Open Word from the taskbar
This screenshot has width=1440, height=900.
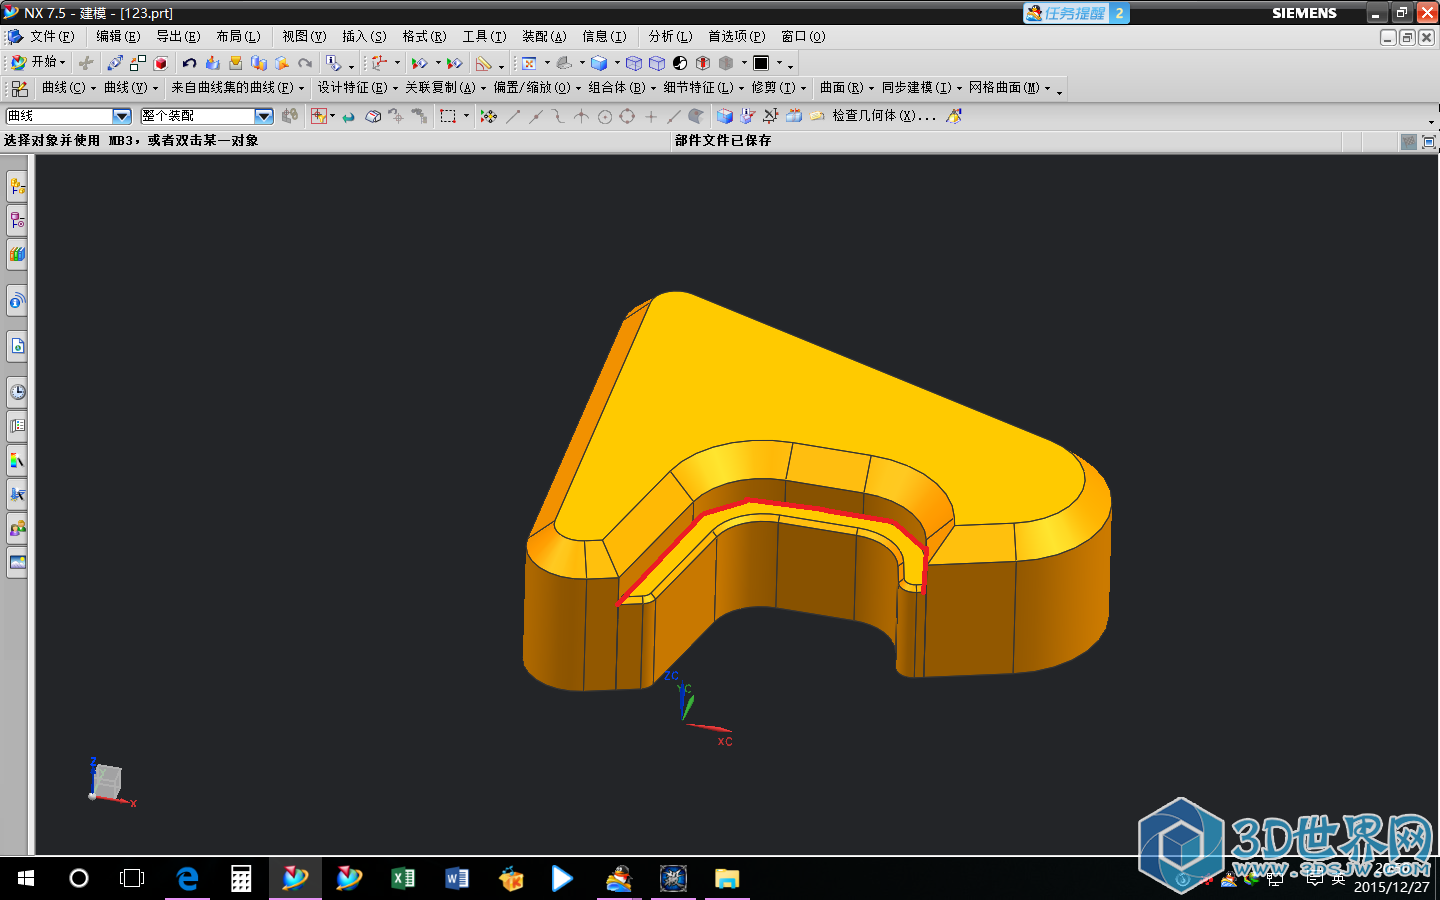(457, 878)
